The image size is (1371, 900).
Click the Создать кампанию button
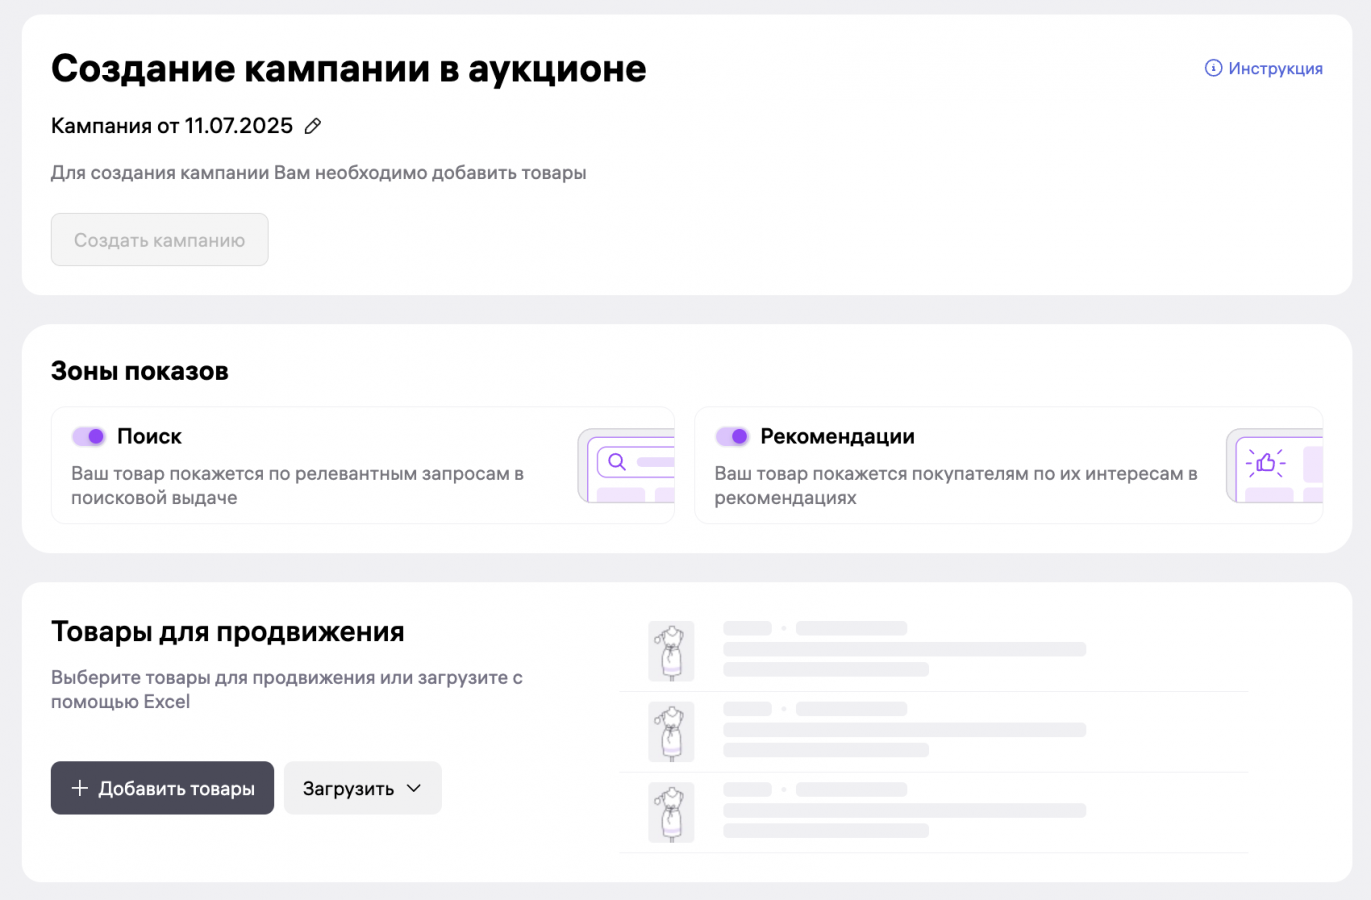click(x=160, y=239)
